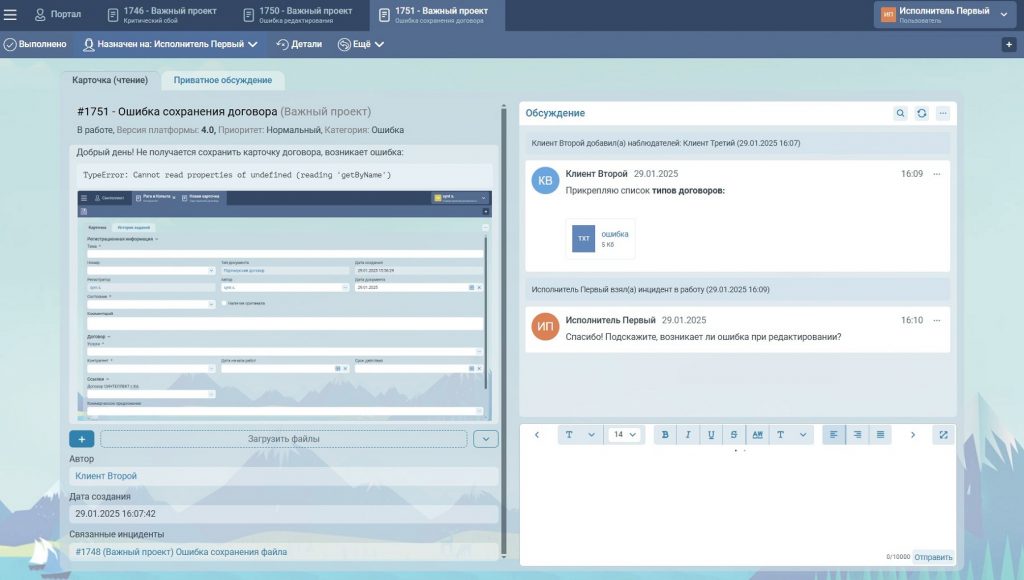This screenshot has width=1024, height=580.
Task: Apply italic formatting in the editor
Action: coord(687,435)
